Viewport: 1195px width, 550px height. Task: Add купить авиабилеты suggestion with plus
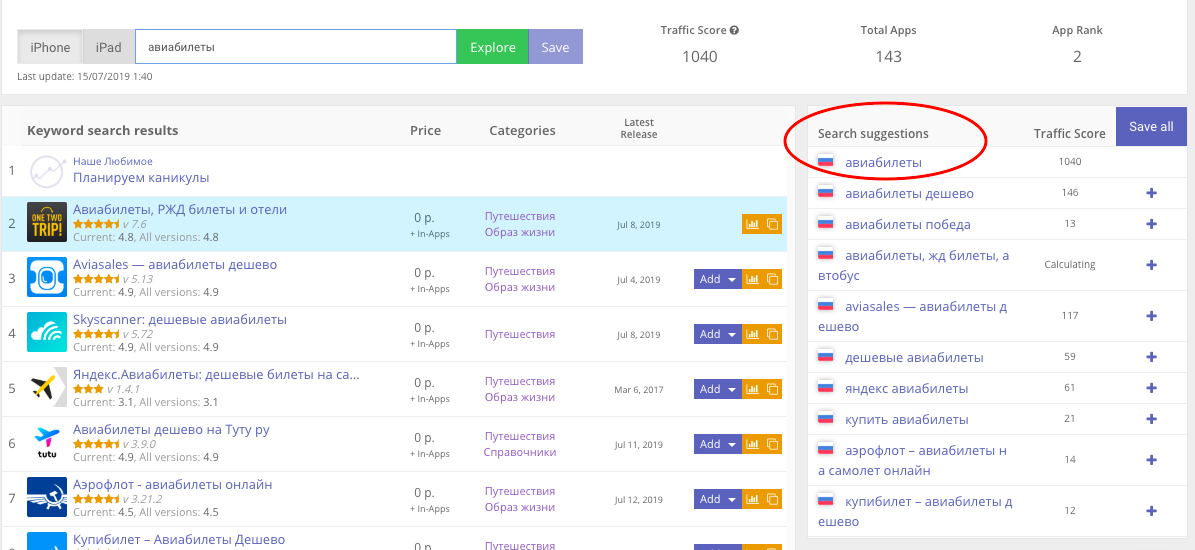(x=1152, y=420)
